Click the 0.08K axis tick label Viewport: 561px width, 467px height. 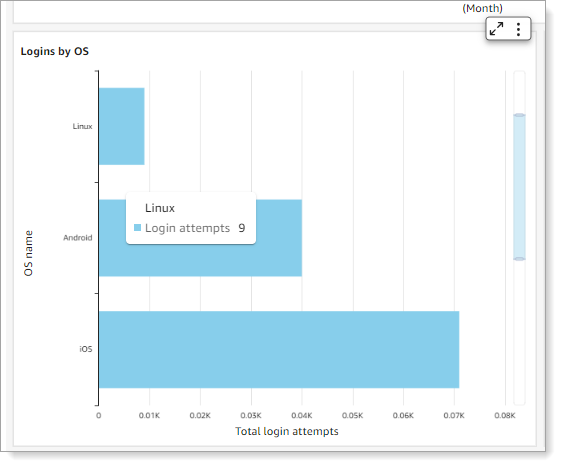point(505,415)
